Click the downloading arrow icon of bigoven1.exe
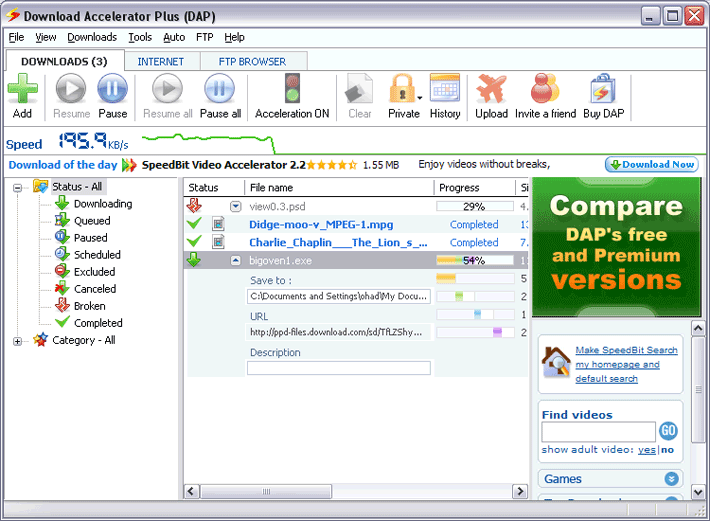 194,260
